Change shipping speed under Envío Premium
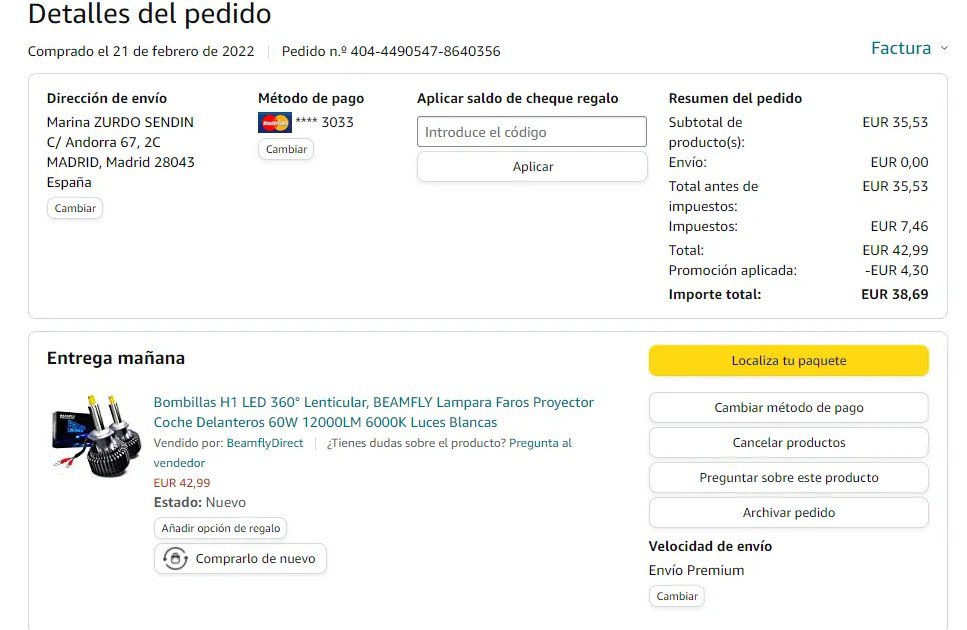The width and height of the screenshot is (967, 630). tap(677, 596)
